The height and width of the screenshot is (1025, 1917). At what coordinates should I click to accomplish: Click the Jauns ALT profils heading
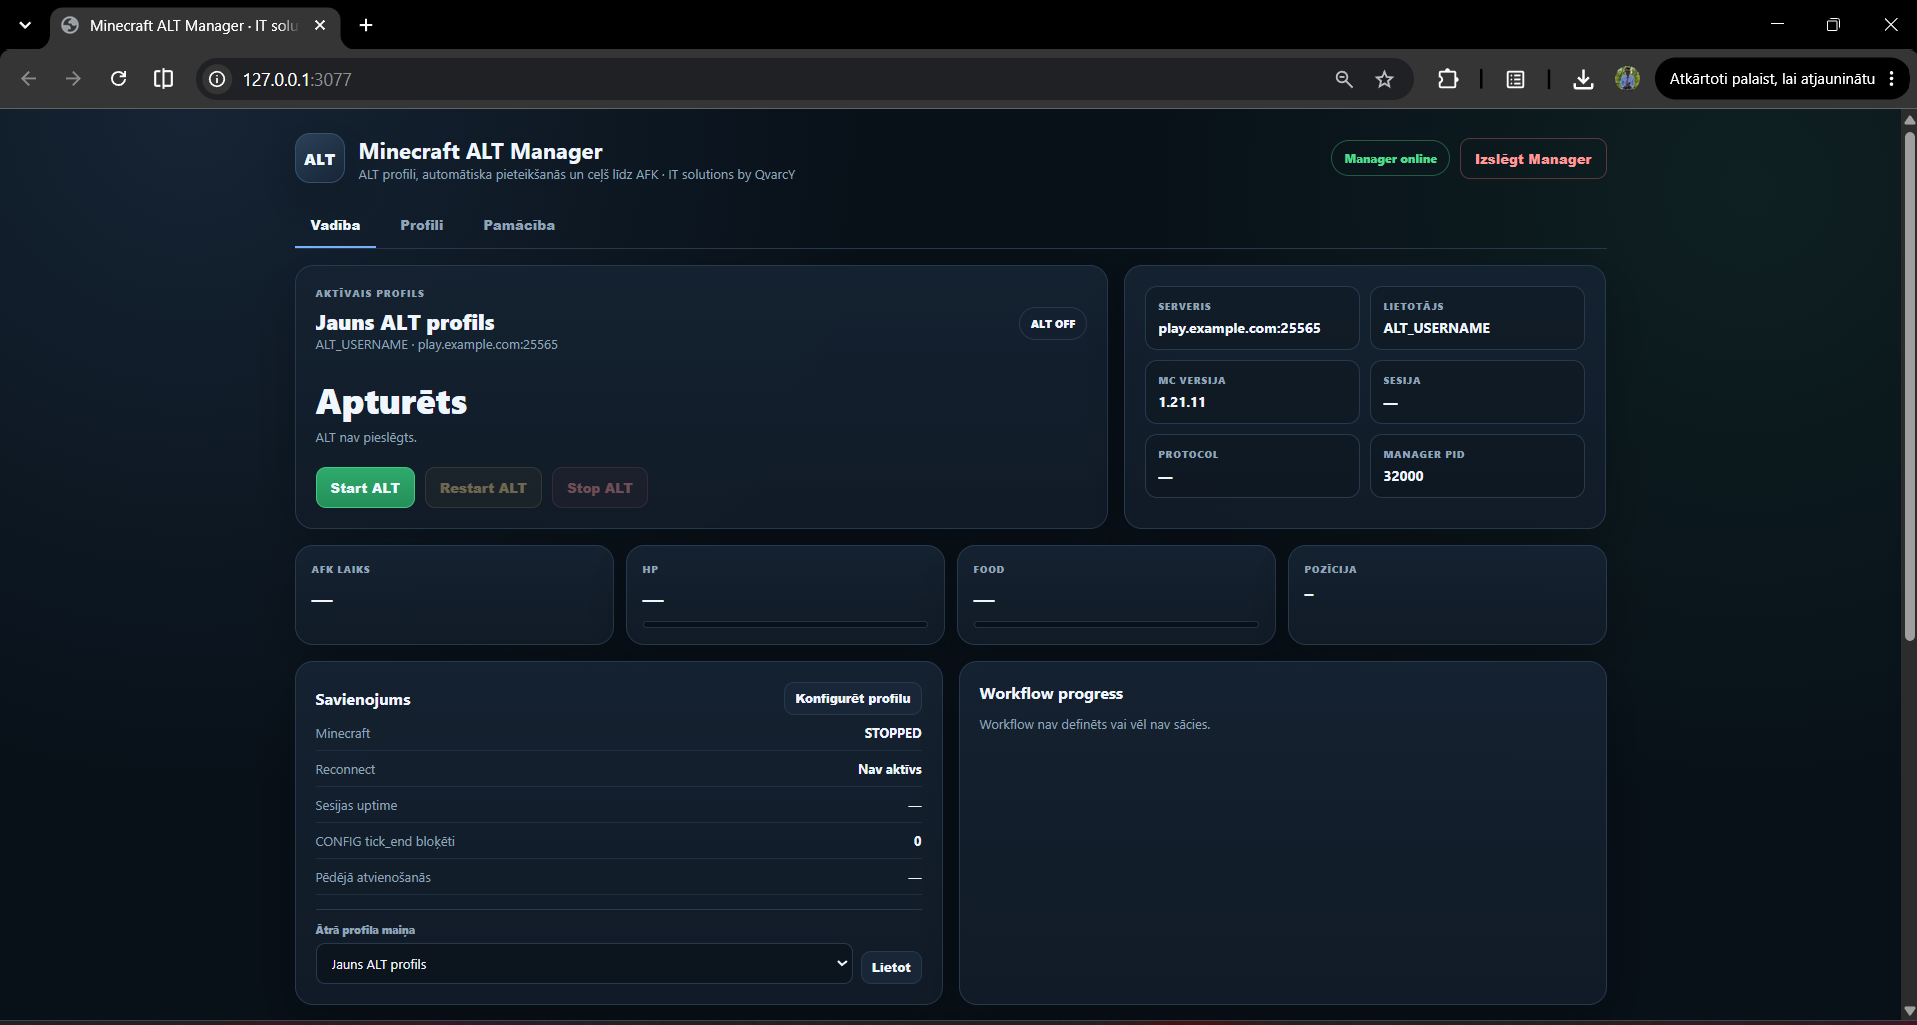pyautogui.click(x=405, y=322)
